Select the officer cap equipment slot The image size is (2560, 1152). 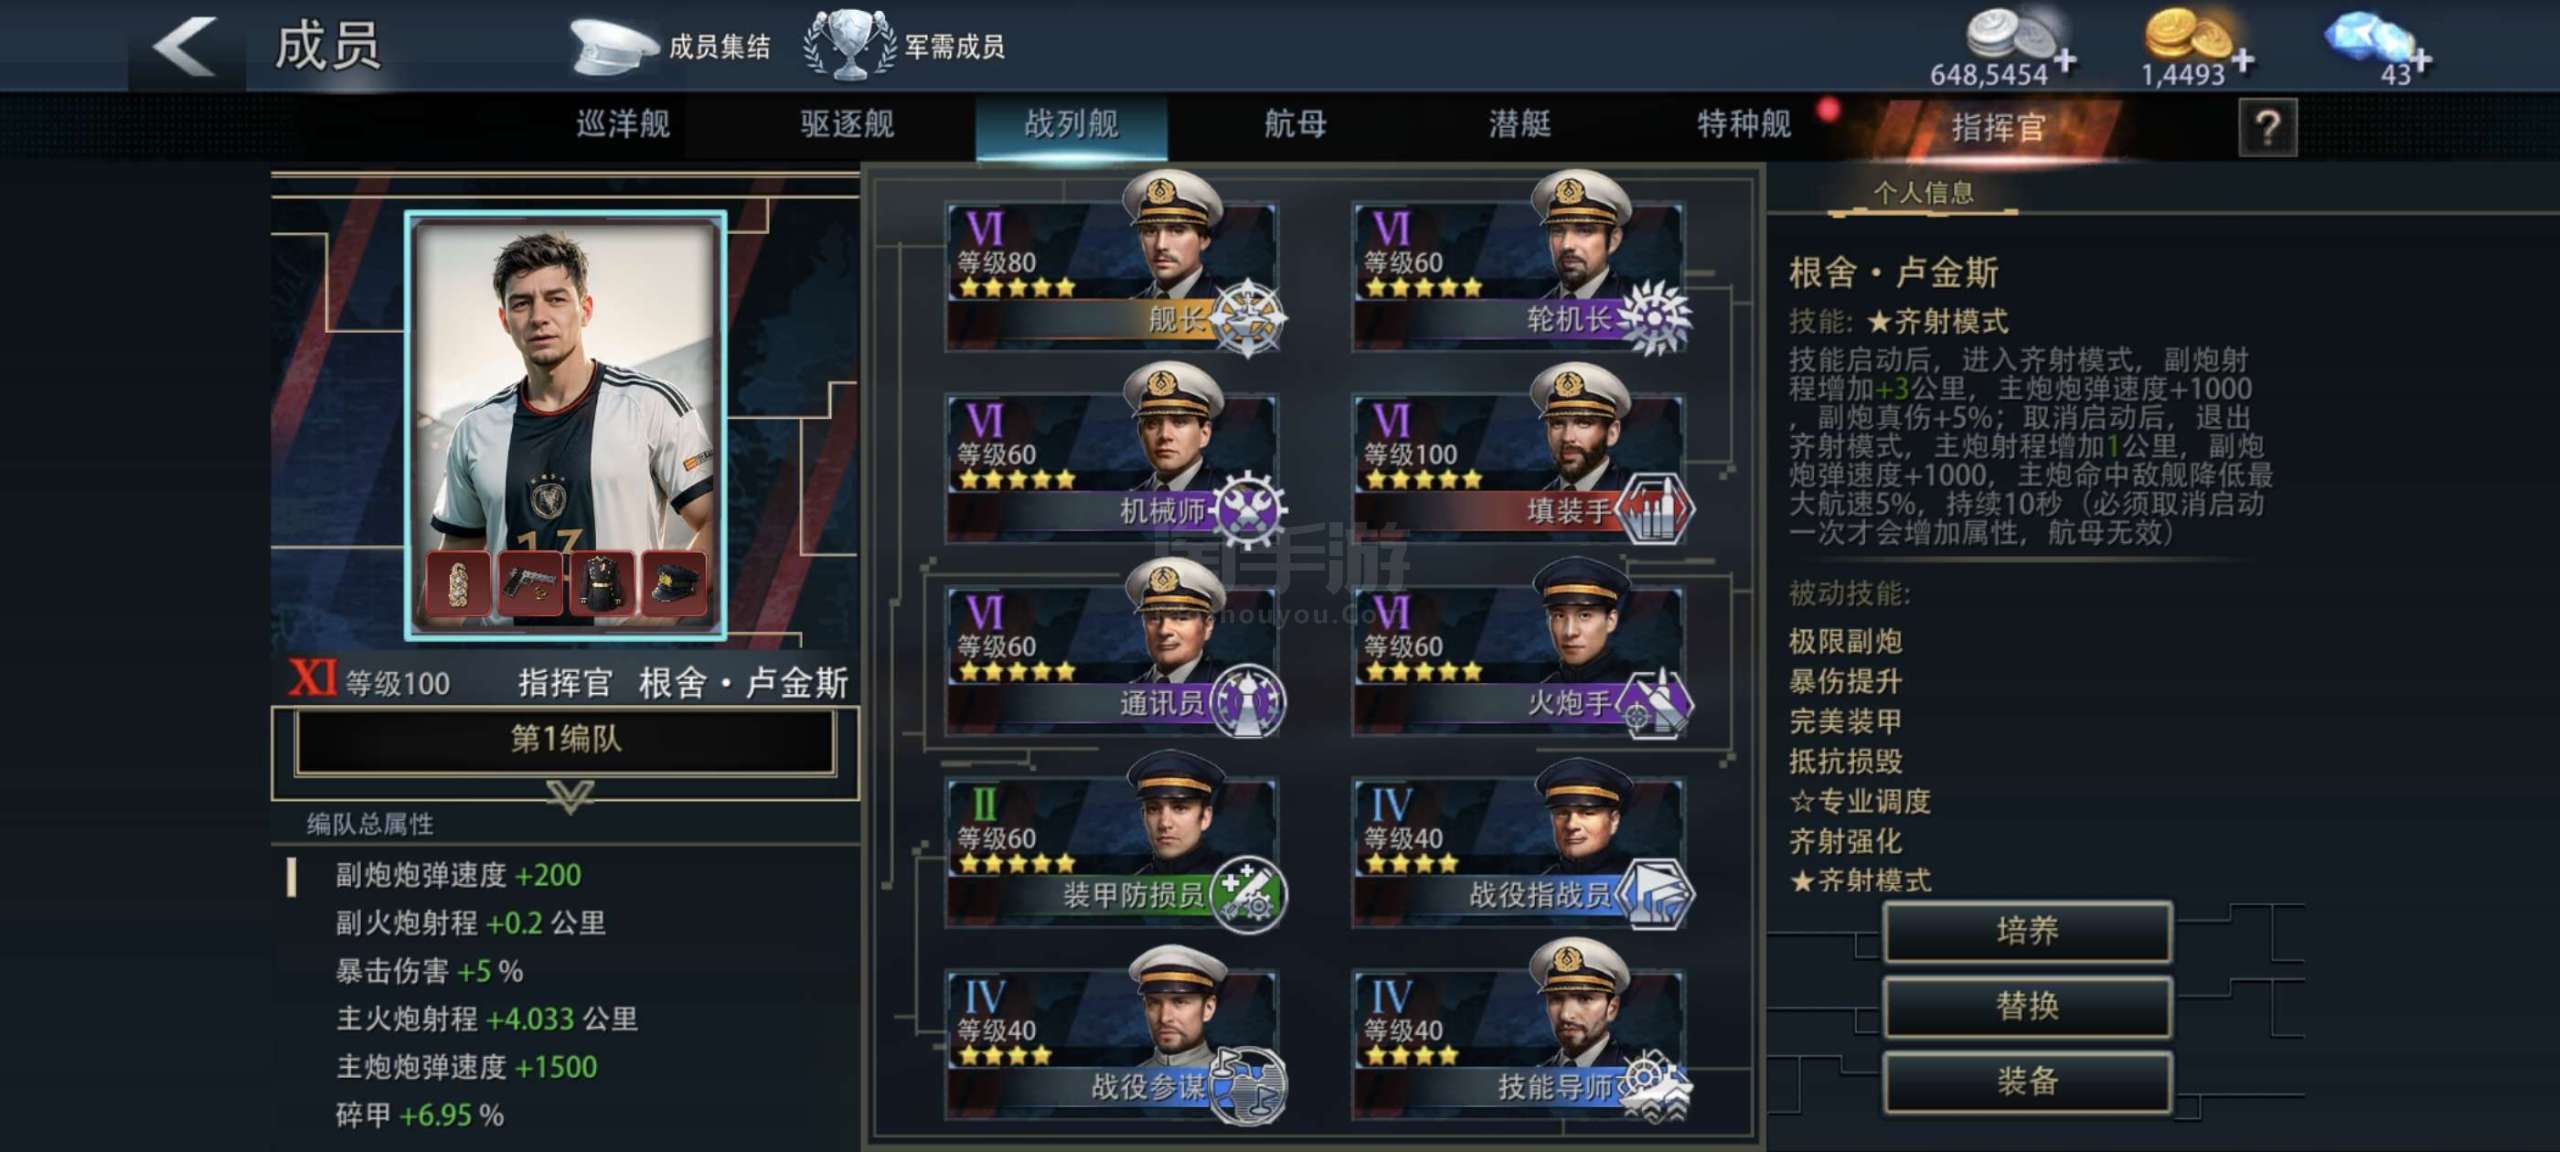[x=674, y=583]
